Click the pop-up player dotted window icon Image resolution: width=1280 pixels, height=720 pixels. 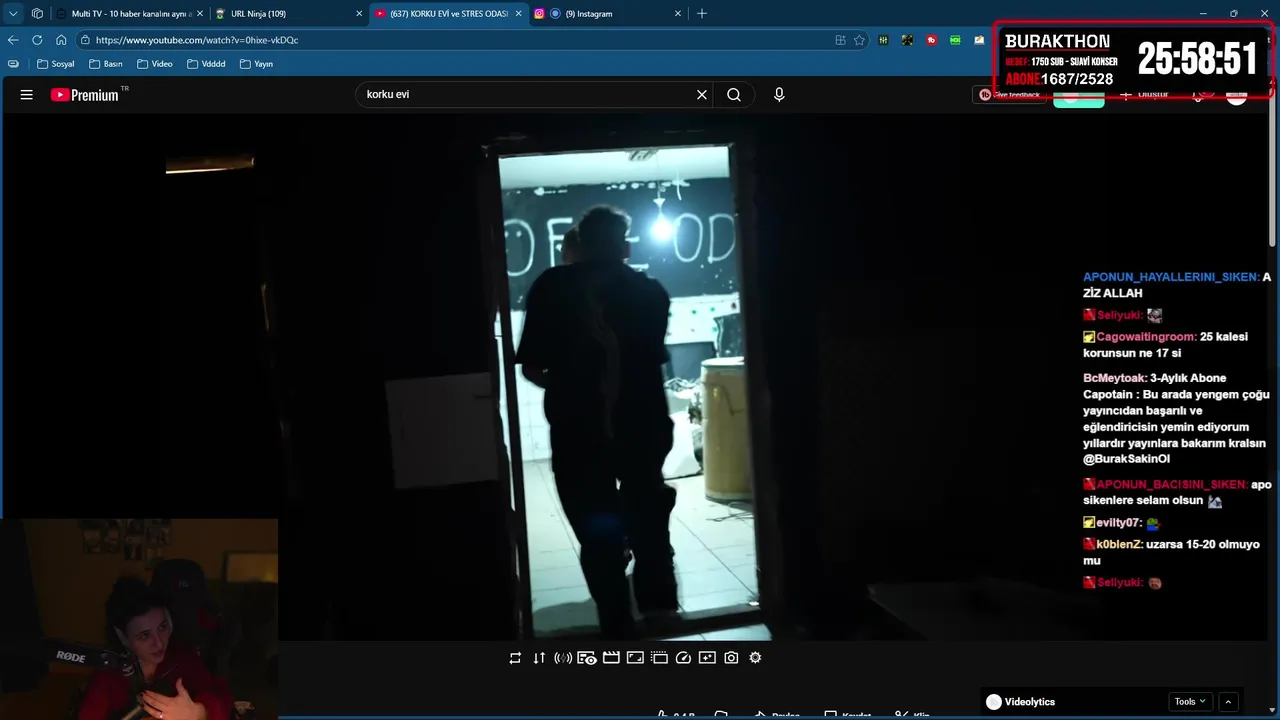659,658
